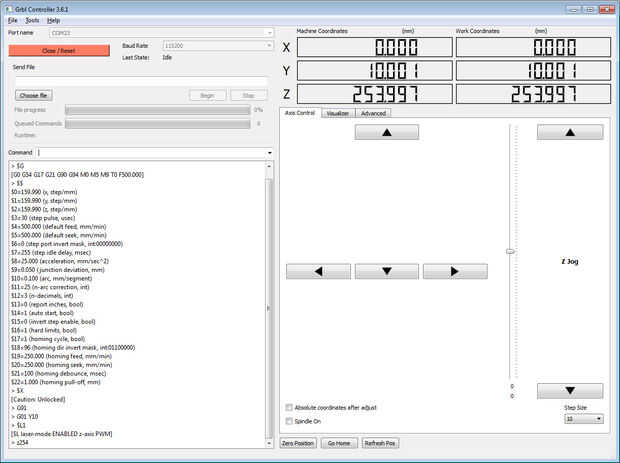This screenshot has height=463, width=620.
Task: Click the '$13=0 (report inches, bool)' line
Action: click(47, 304)
